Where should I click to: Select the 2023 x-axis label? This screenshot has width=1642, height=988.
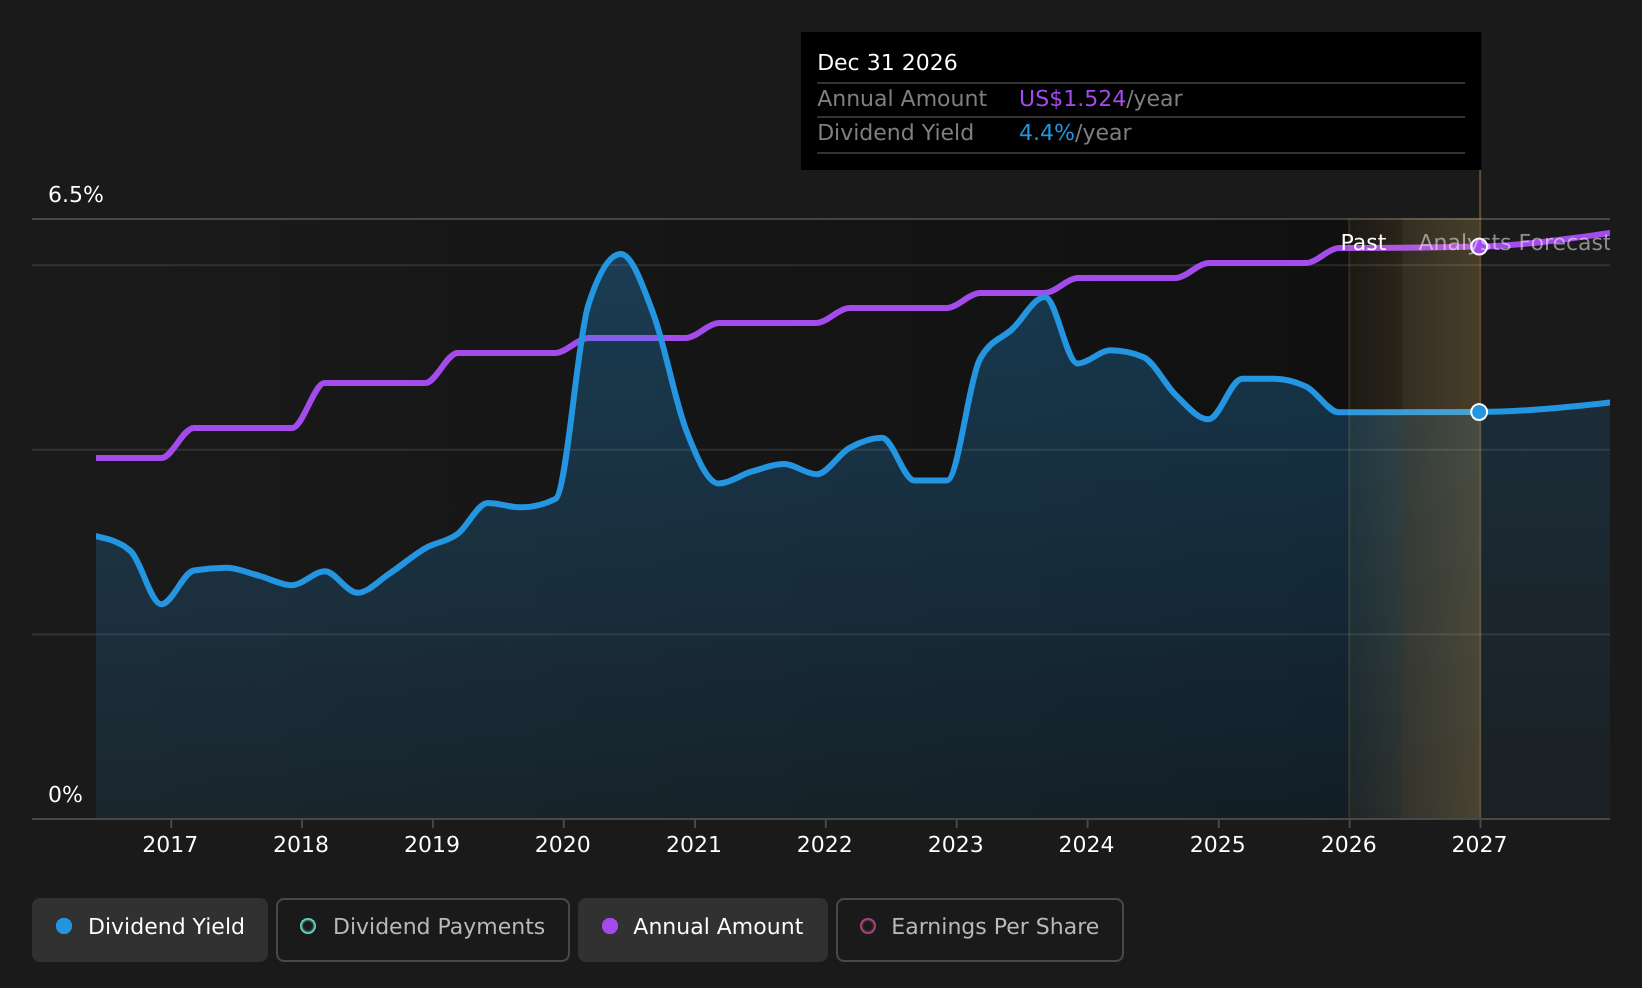click(x=956, y=845)
